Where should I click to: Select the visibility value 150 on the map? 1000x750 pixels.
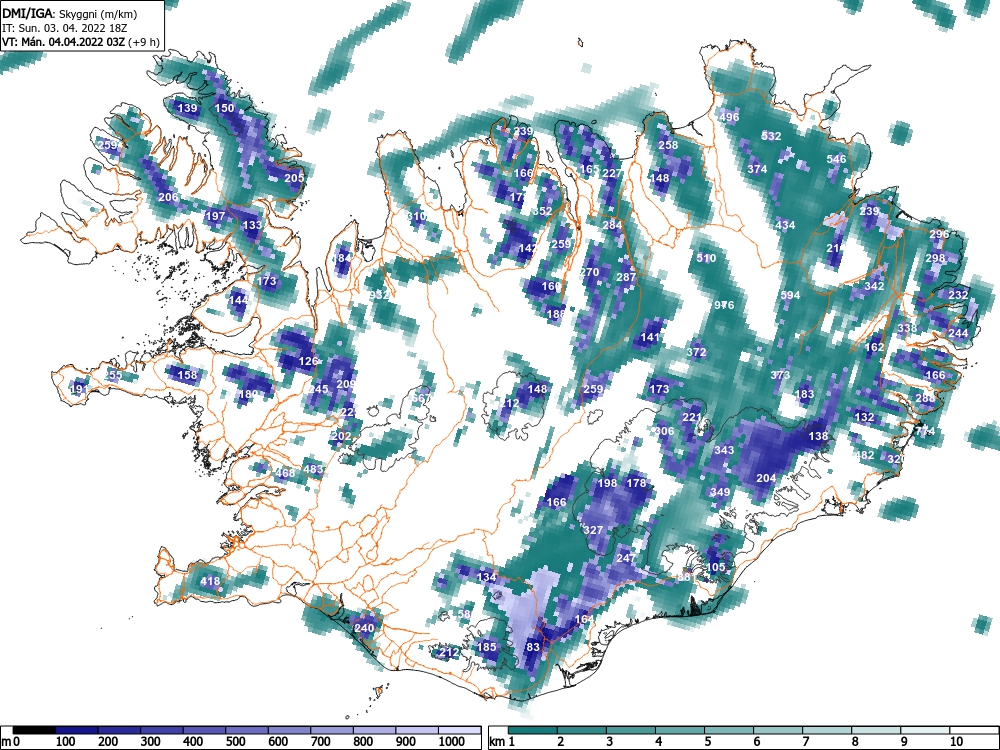pos(224,108)
